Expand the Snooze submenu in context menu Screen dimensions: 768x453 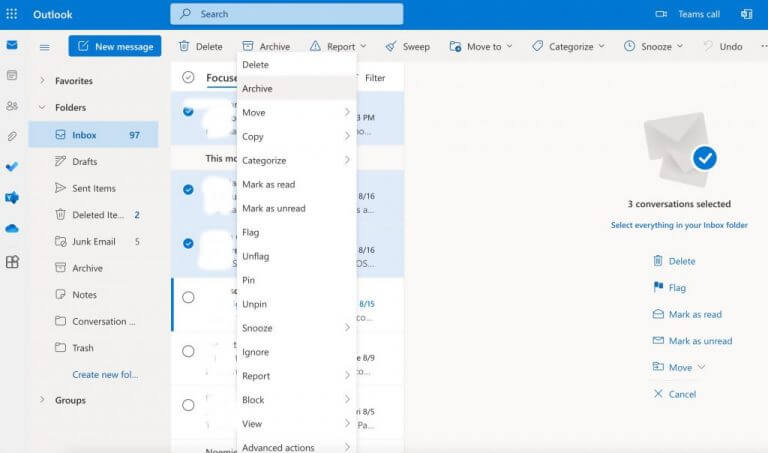296,328
